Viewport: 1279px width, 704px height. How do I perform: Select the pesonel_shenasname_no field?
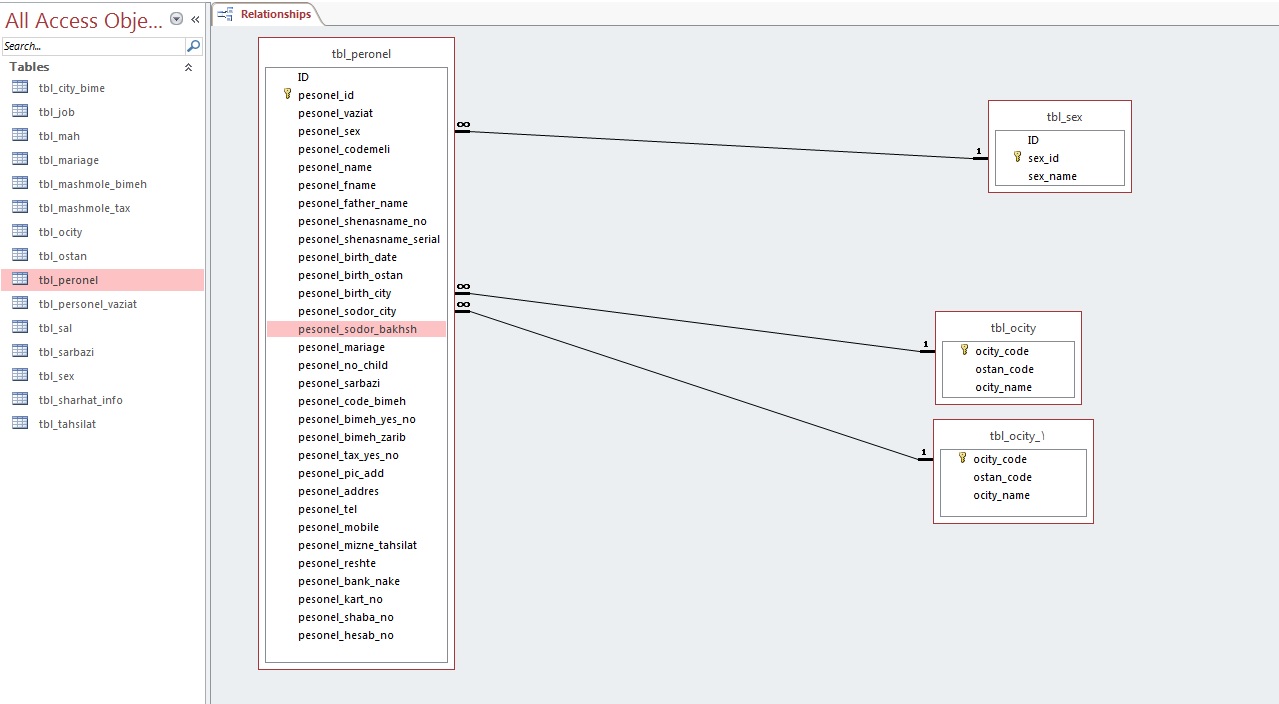tap(356, 221)
